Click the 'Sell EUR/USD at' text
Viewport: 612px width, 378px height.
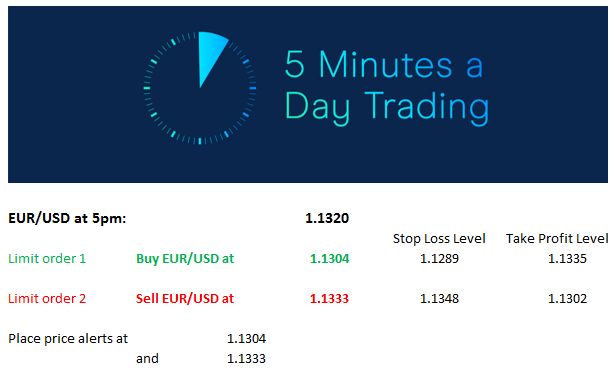click(x=185, y=299)
